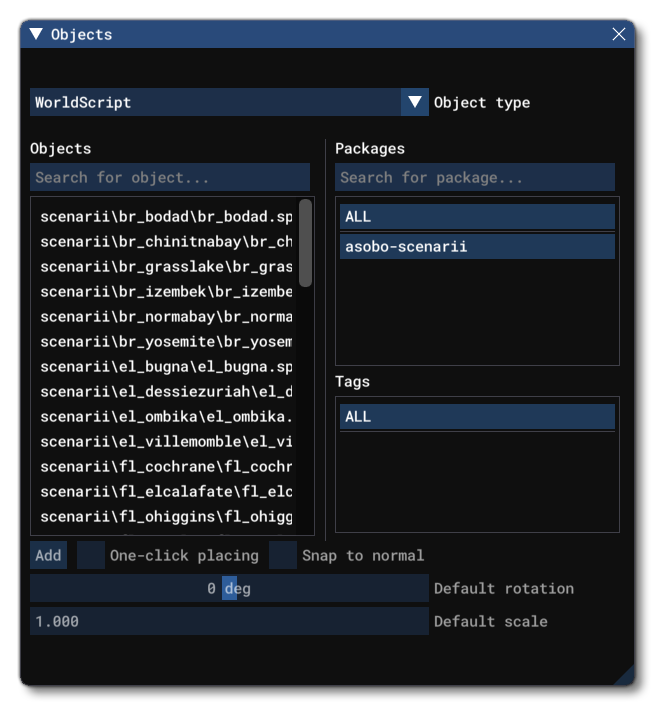Screen dimensions: 655x706
Task: Select scenarii\br_yosemite object entry
Action: [x=166, y=342]
